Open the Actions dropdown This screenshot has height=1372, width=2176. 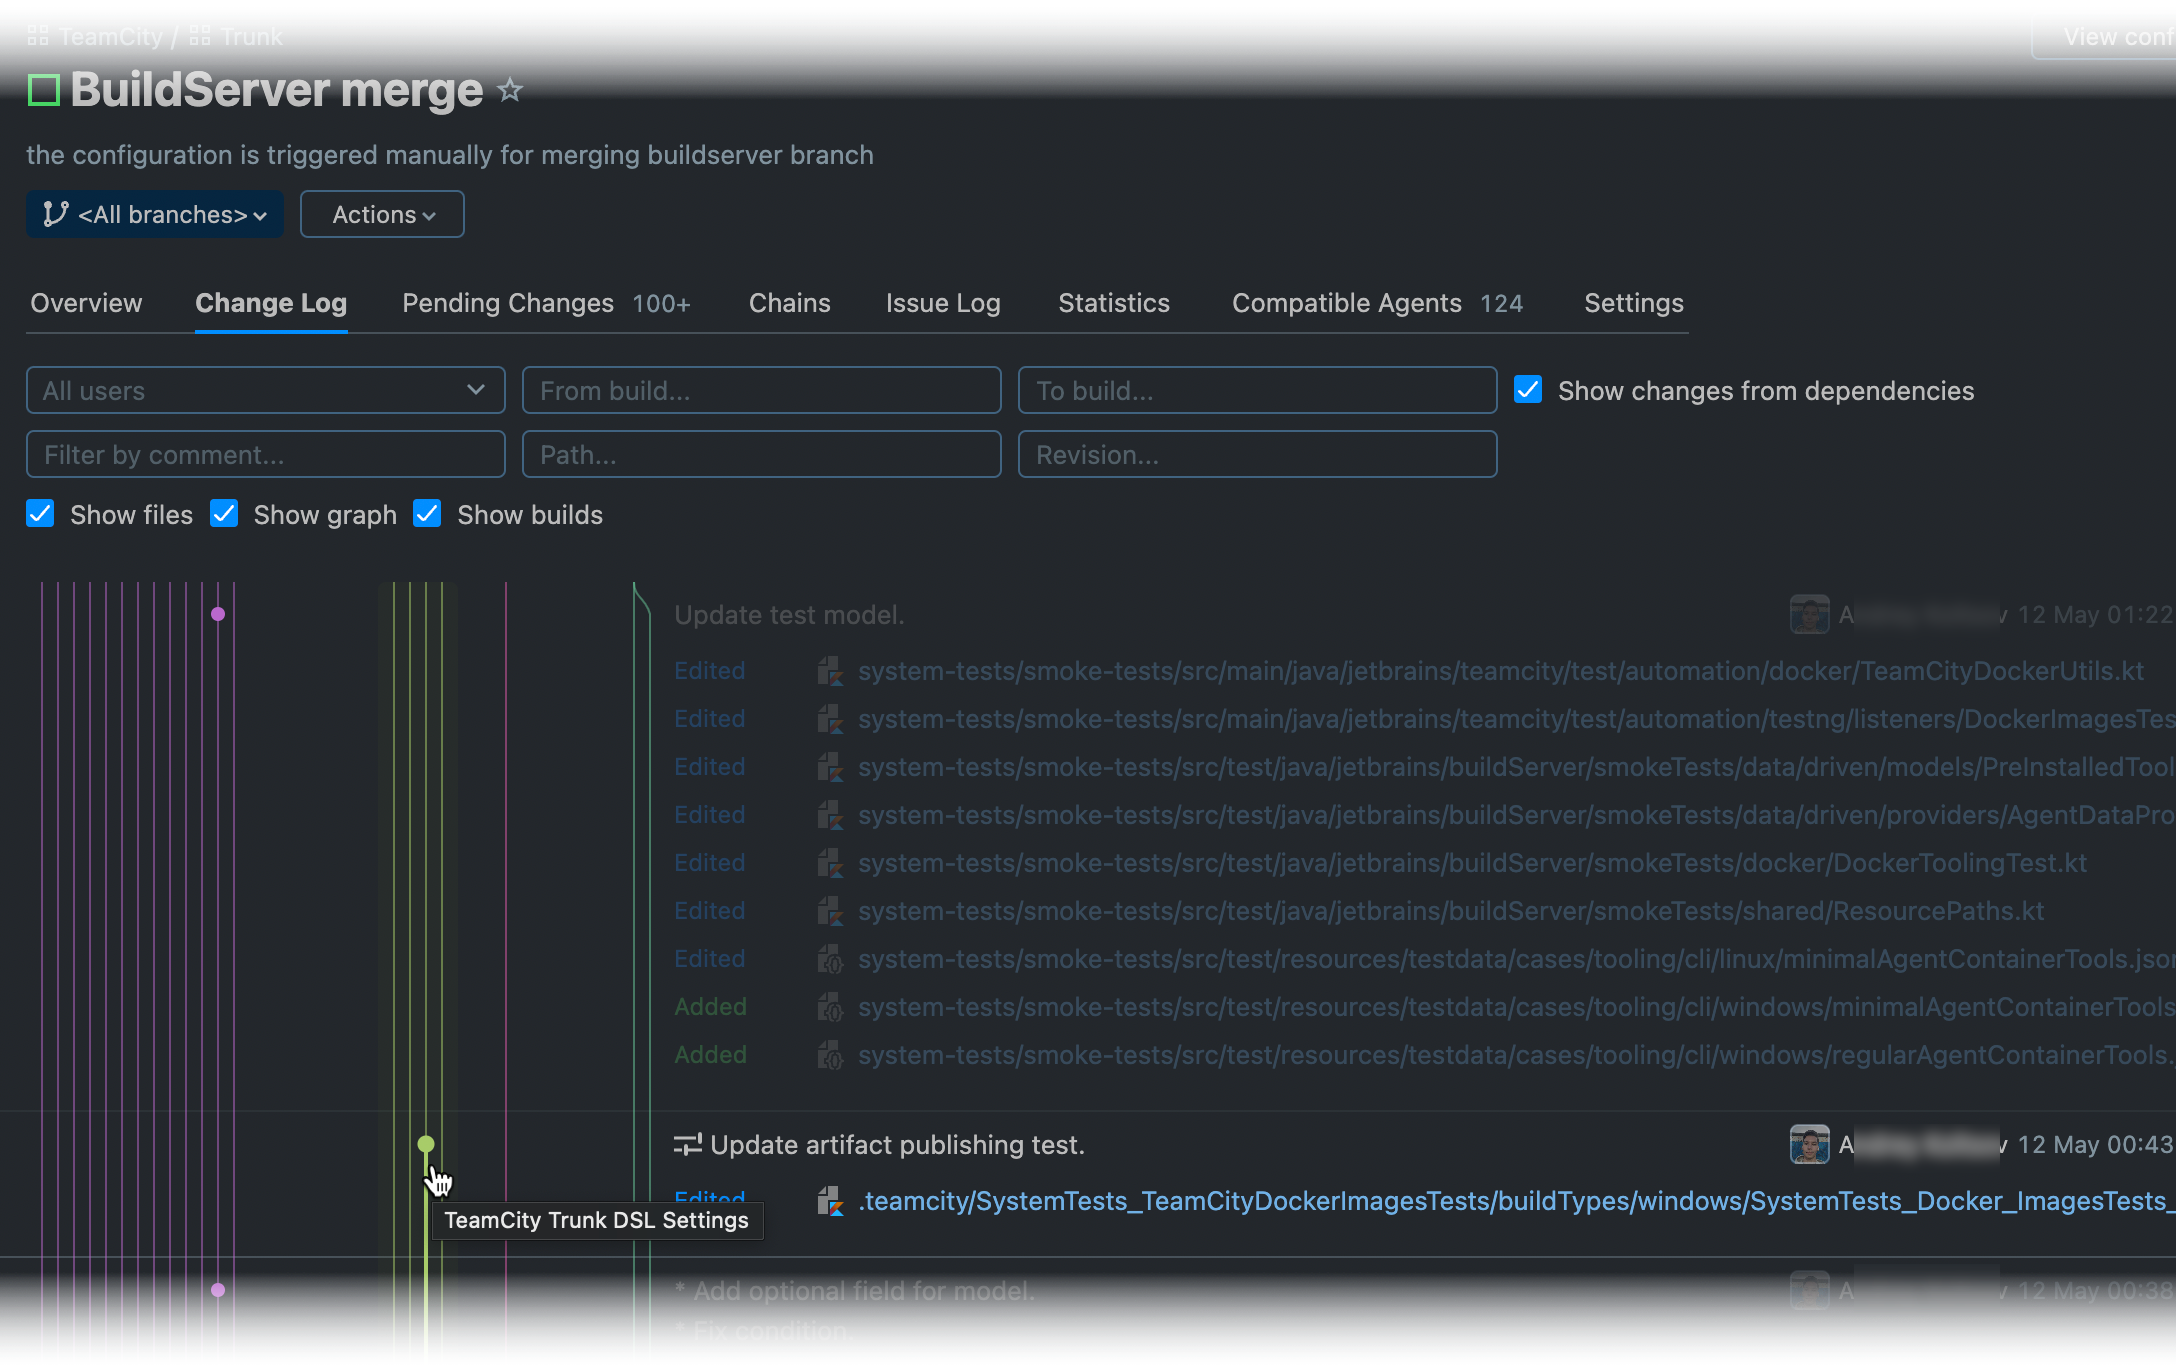click(381, 213)
